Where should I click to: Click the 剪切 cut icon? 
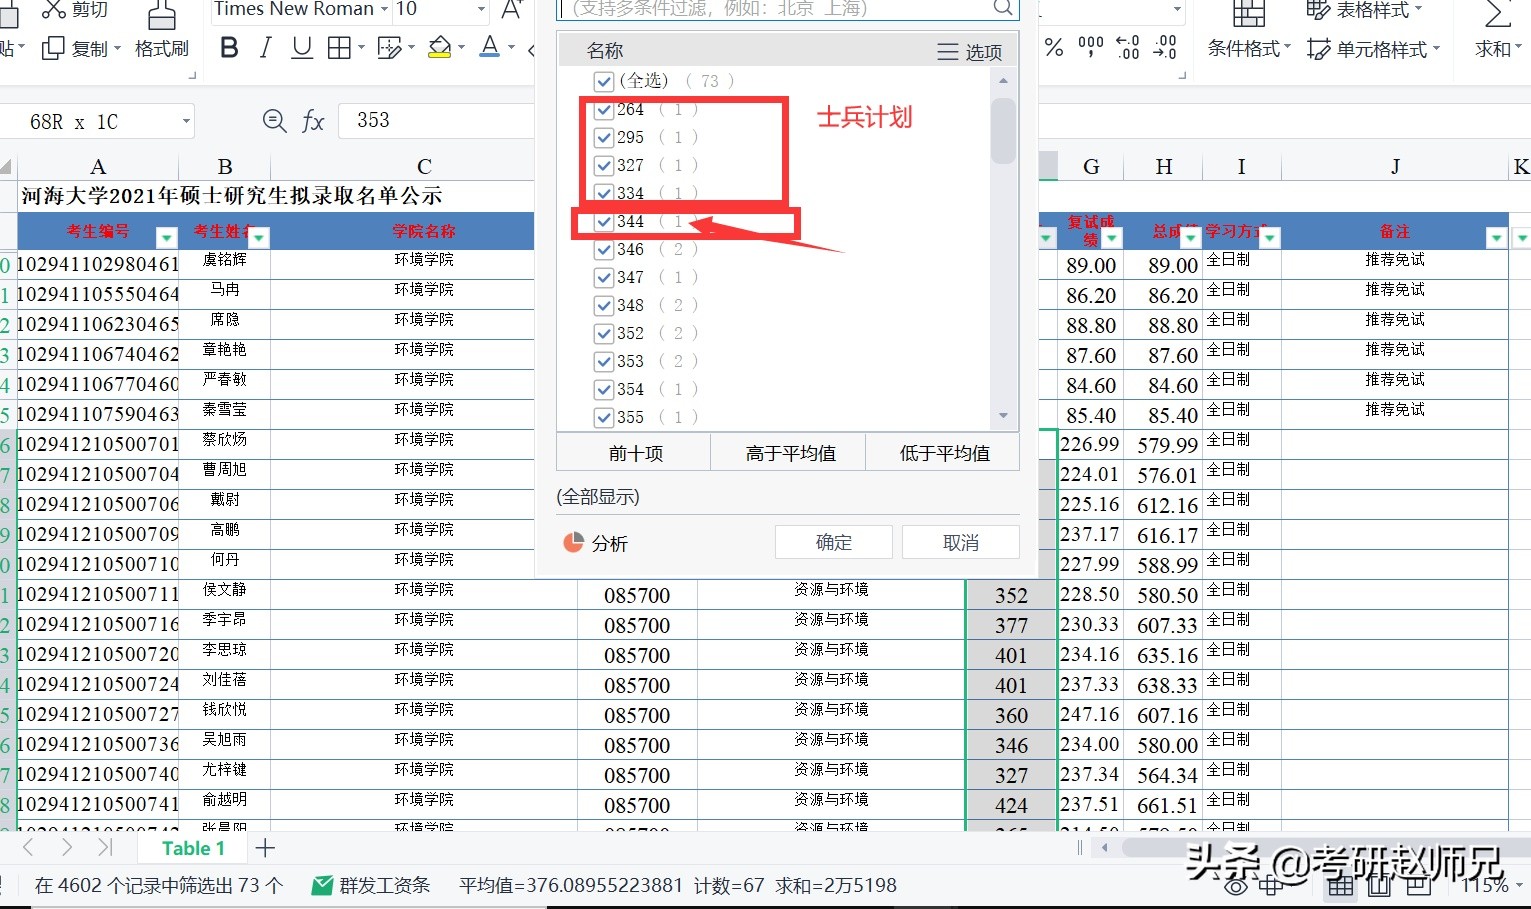click(x=54, y=10)
